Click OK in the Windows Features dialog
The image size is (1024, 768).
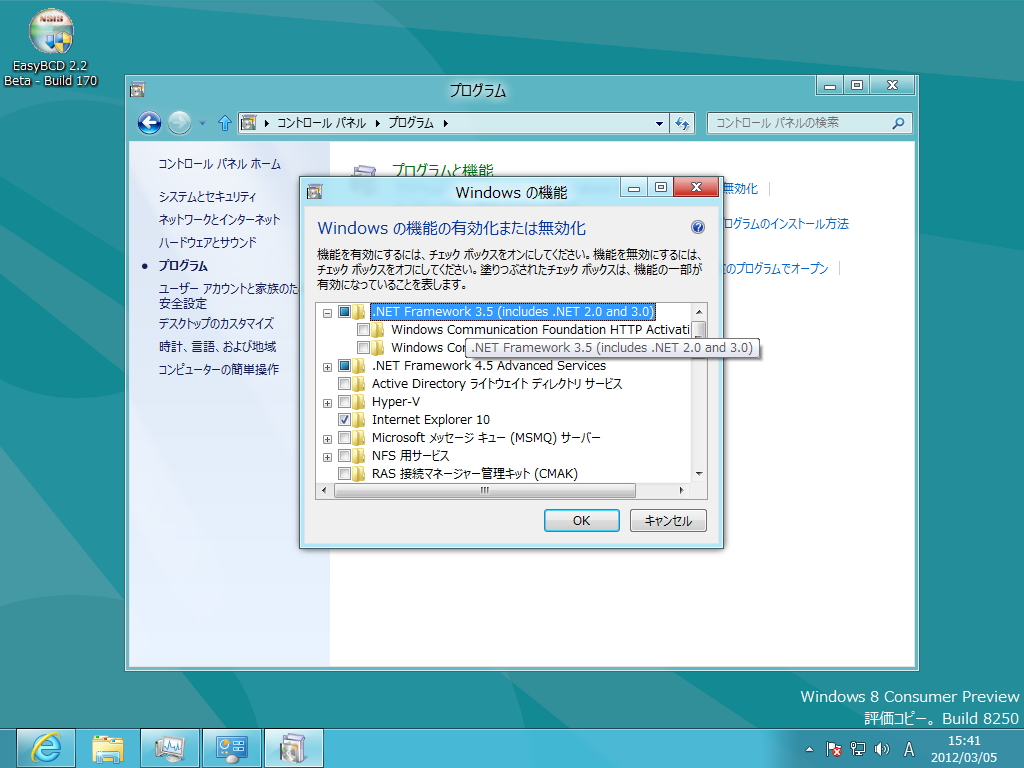581,520
